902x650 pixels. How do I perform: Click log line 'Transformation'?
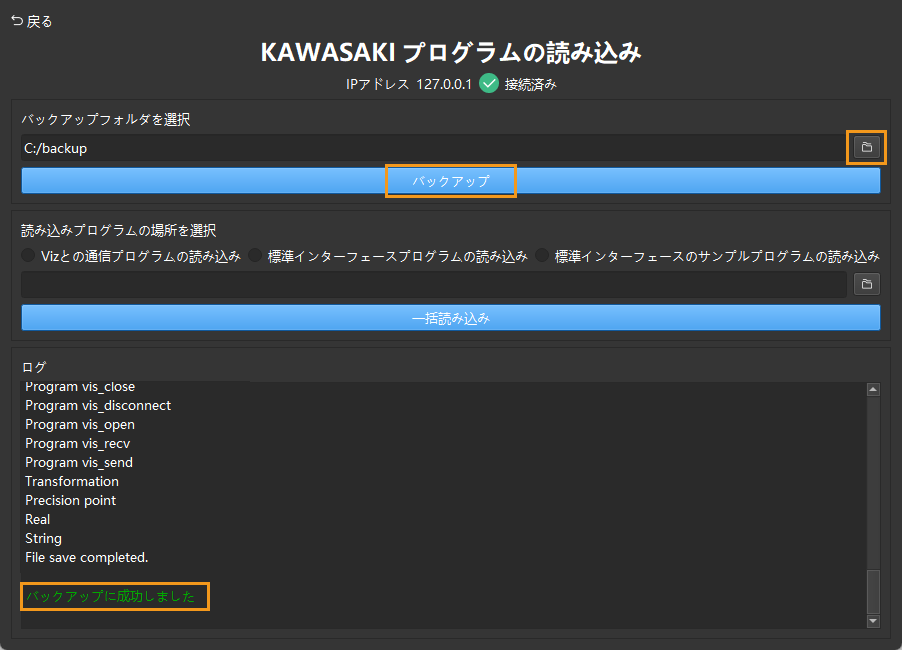click(72, 481)
